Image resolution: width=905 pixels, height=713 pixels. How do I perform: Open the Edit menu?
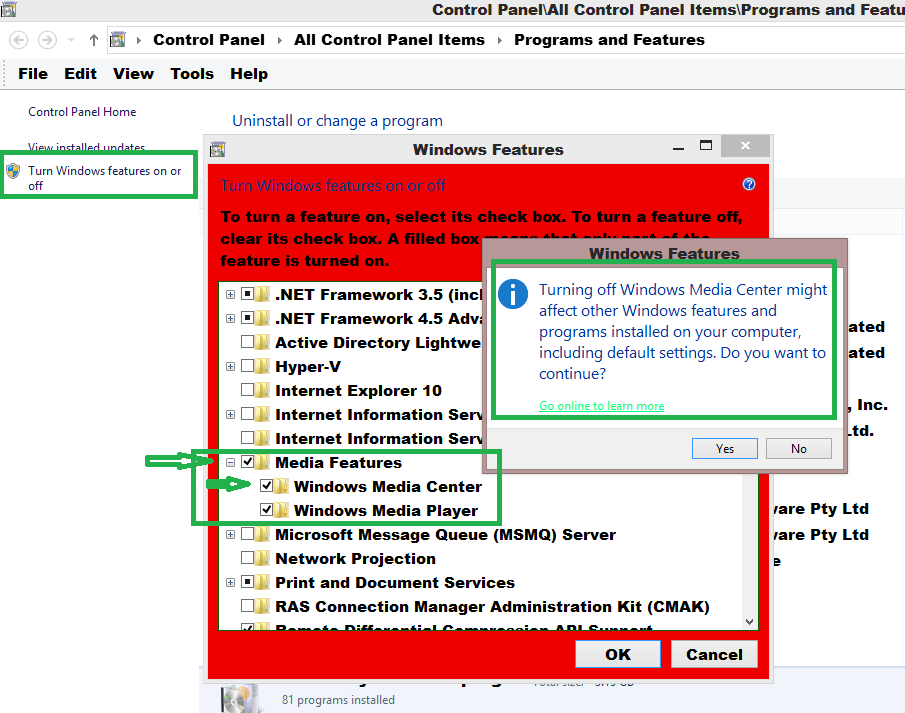pyautogui.click(x=80, y=74)
